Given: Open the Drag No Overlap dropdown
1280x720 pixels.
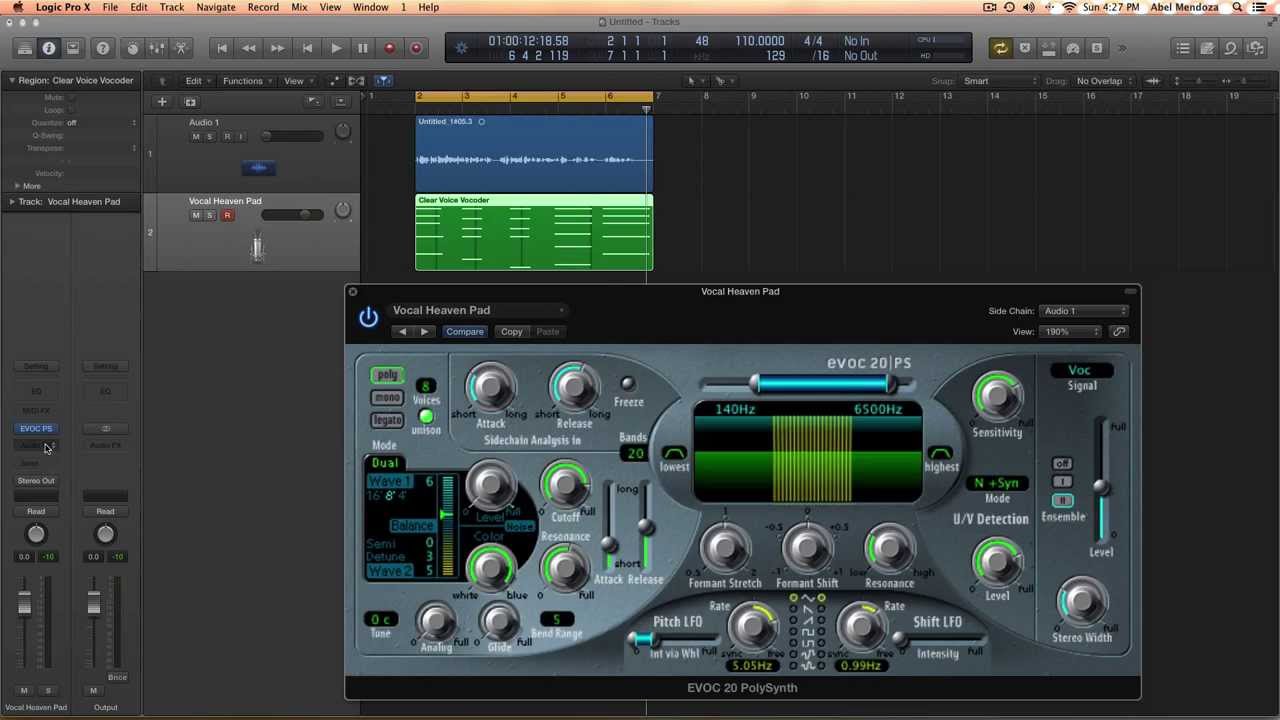Looking at the screenshot, I should tap(1104, 81).
